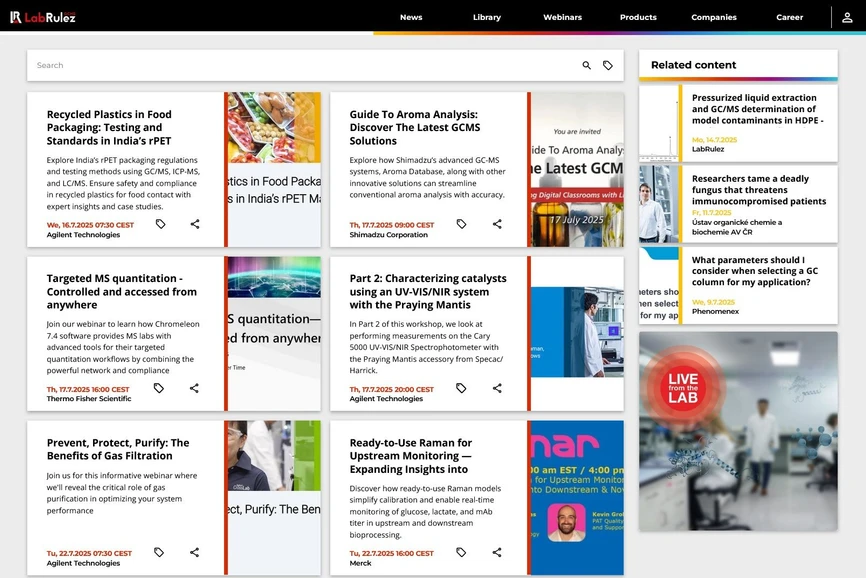This screenshot has height=578, width=866.
Task: Click the Related content heading
Action: point(693,65)
